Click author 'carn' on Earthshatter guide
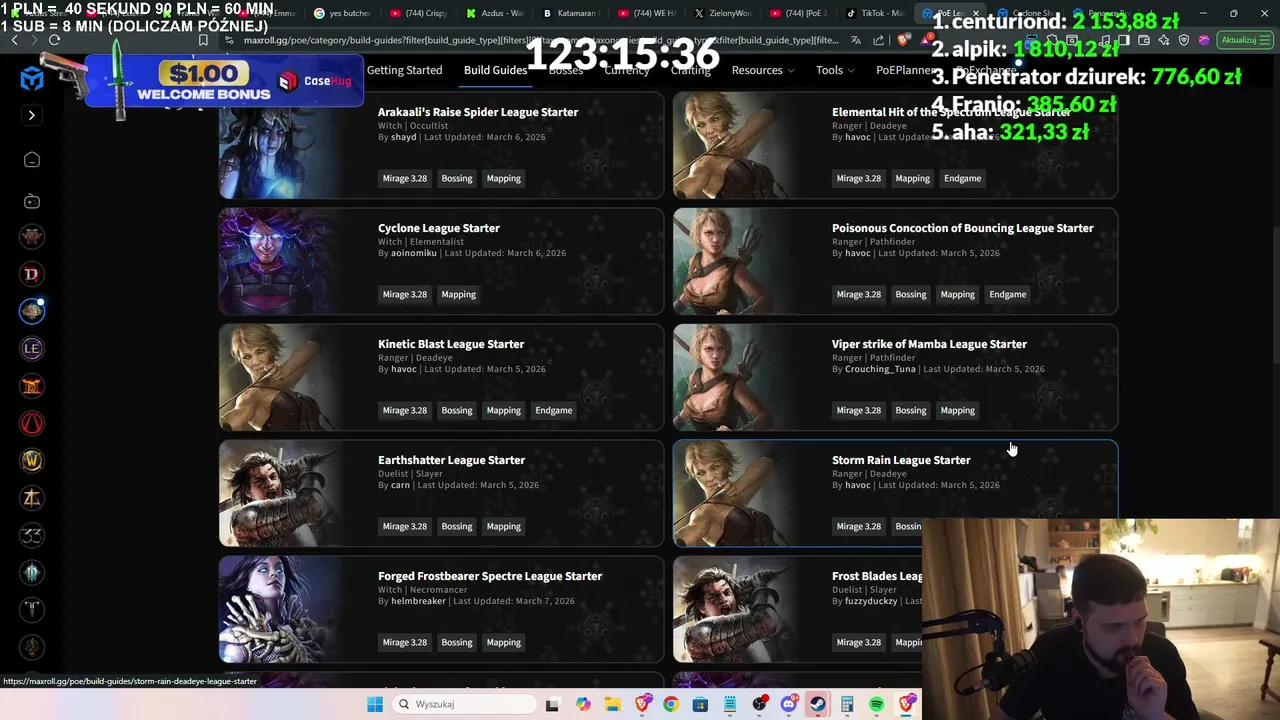 pyautogui.click(x=400, y=485)
